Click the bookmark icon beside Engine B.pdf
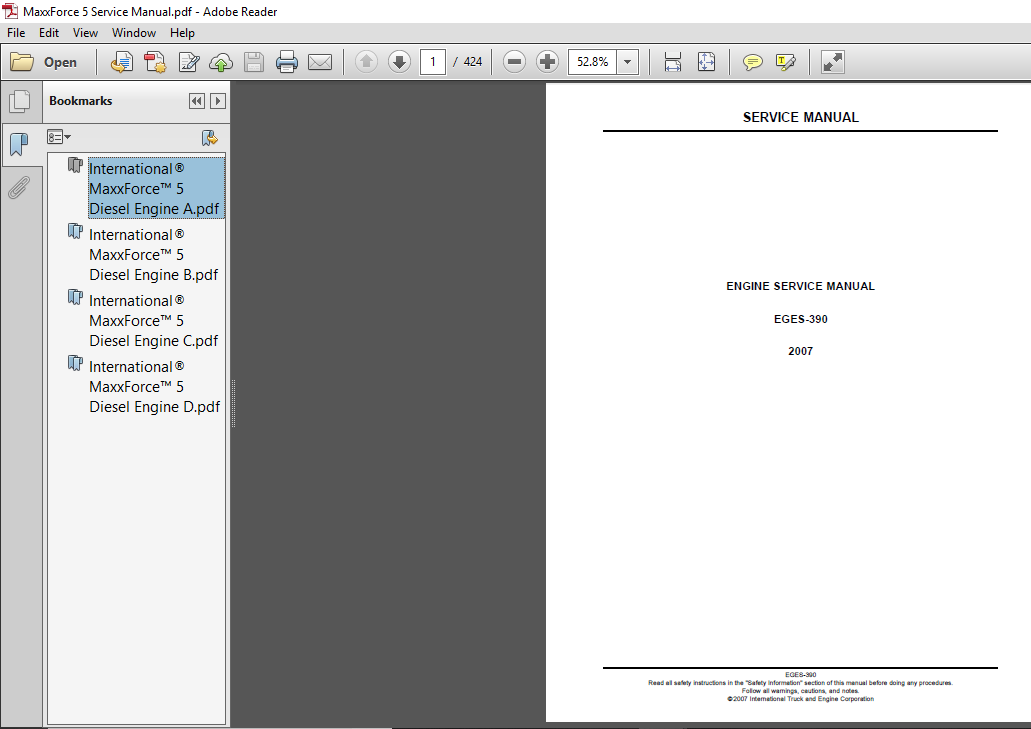 (75, 231)
